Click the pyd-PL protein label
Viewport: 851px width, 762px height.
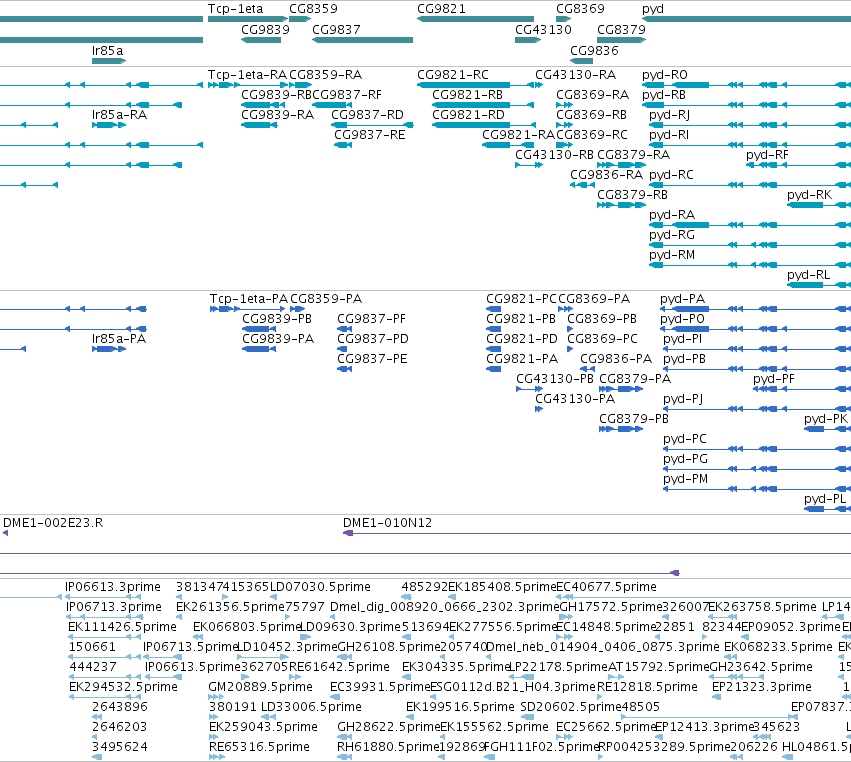click(x=825, y=499)
